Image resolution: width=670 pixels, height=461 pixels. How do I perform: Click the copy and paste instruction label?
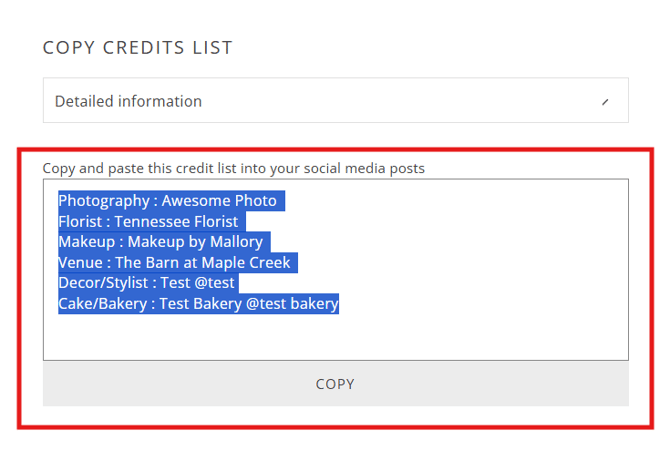coord(233,168)
